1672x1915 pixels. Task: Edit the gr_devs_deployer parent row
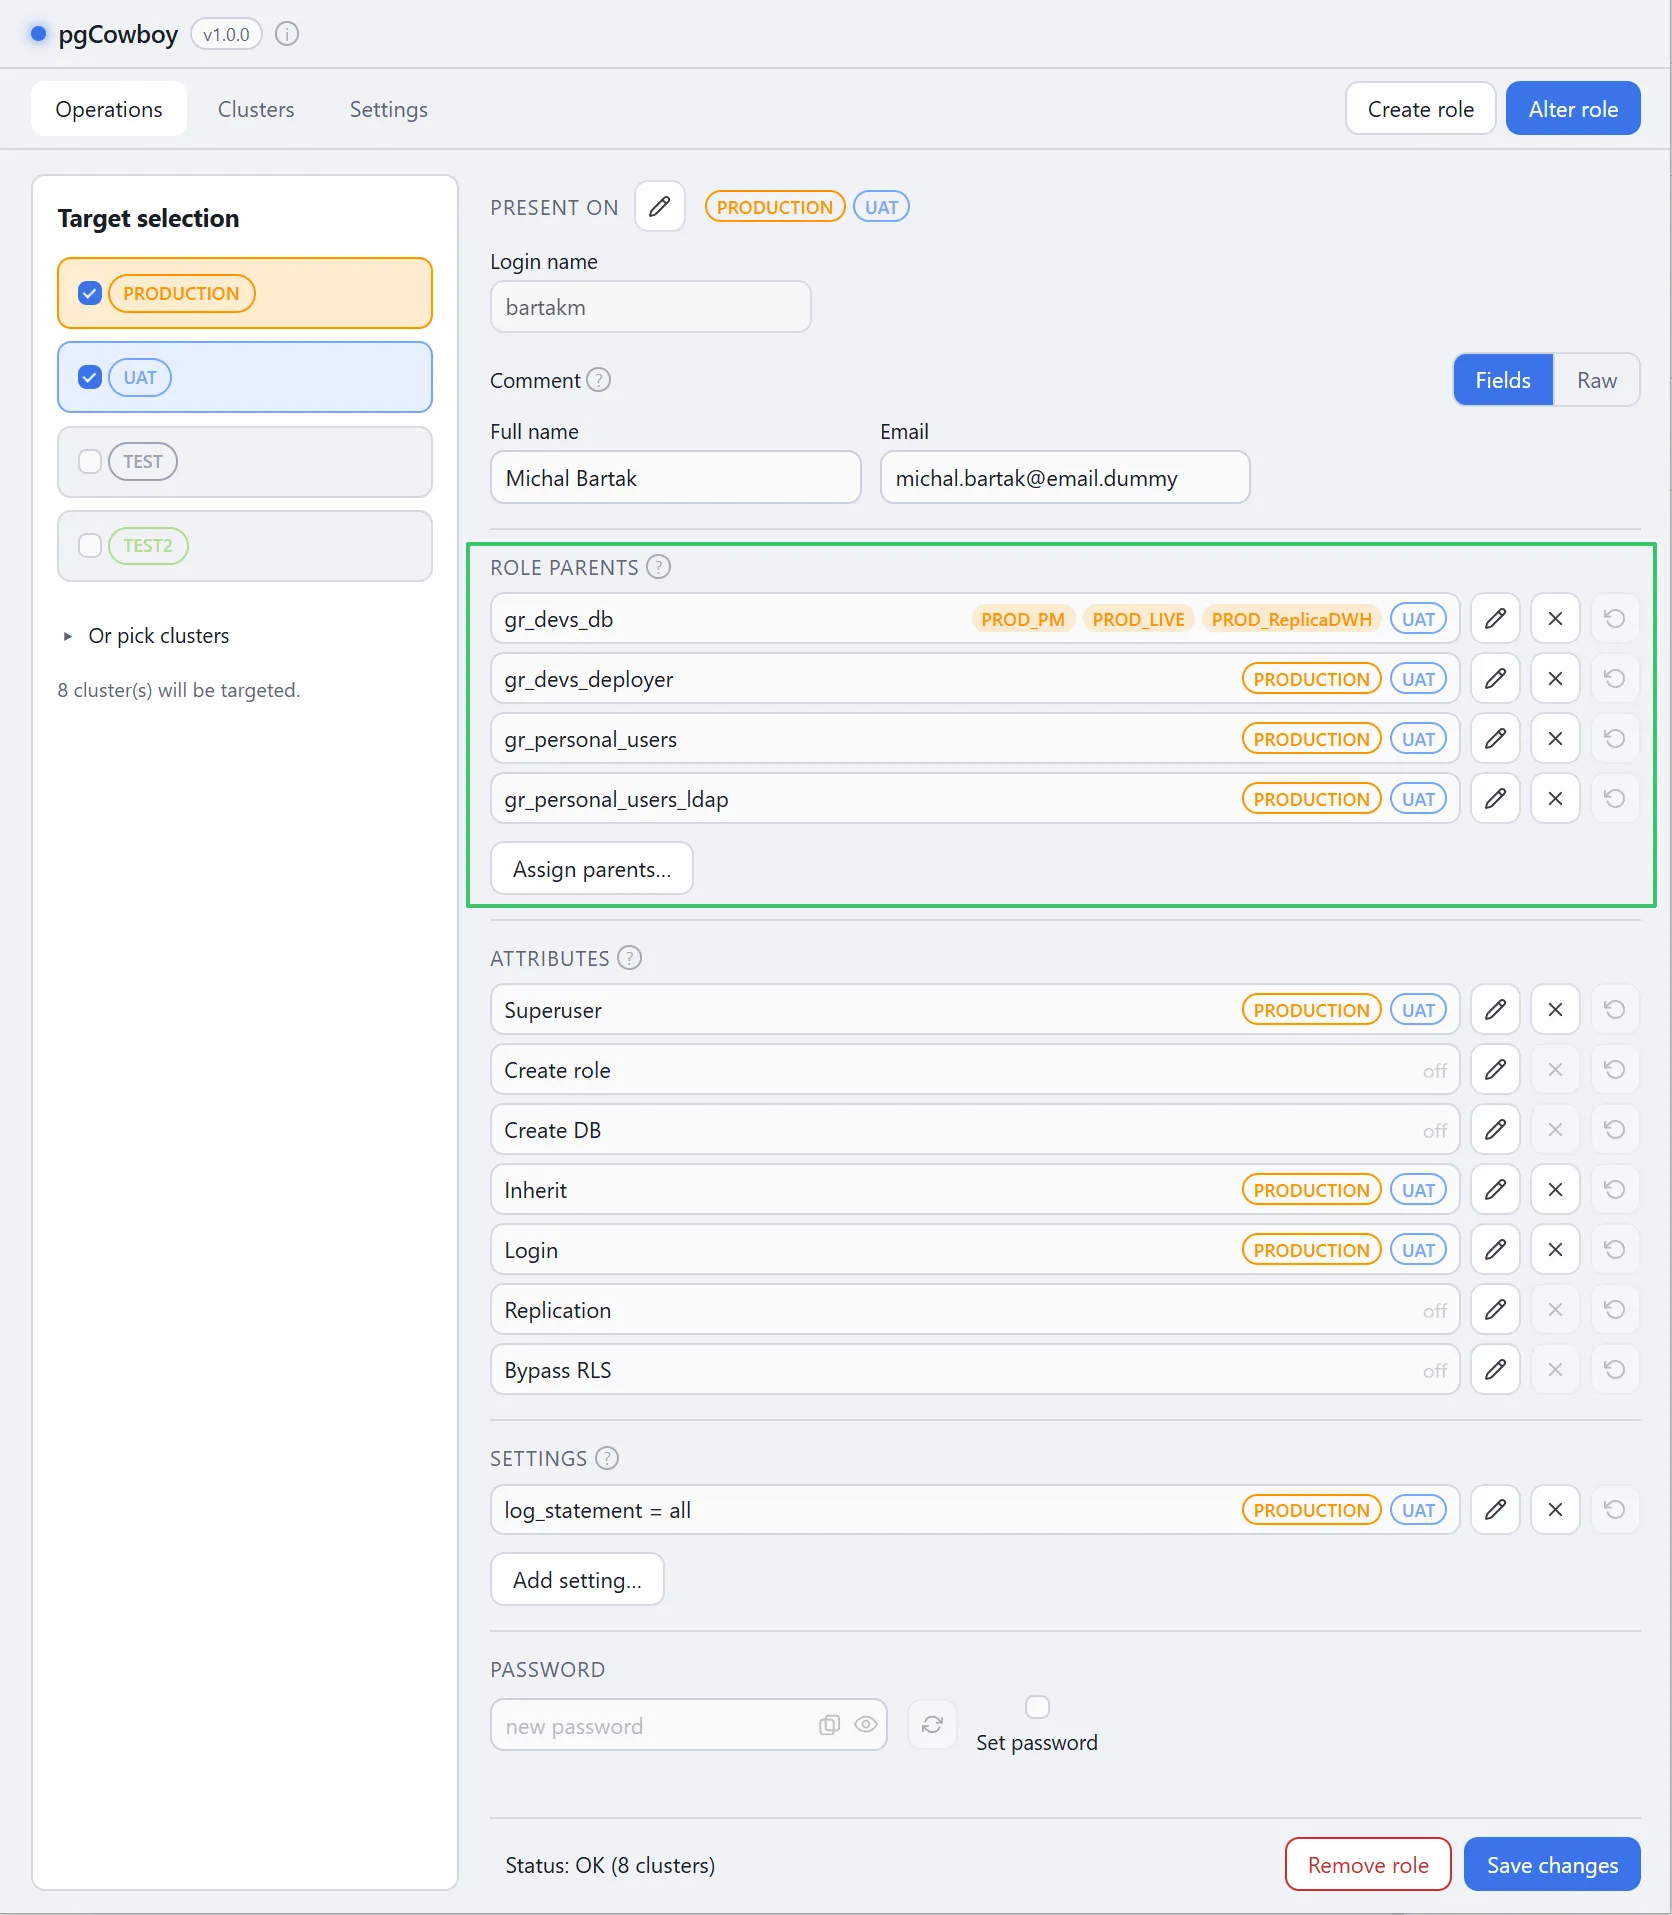[x=1495, y=679]
